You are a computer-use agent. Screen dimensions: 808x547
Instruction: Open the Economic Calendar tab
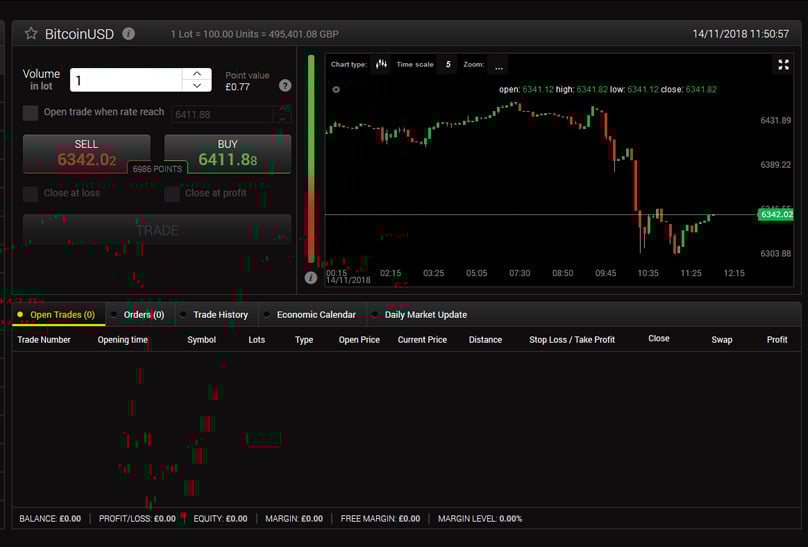tap(316, 315)
